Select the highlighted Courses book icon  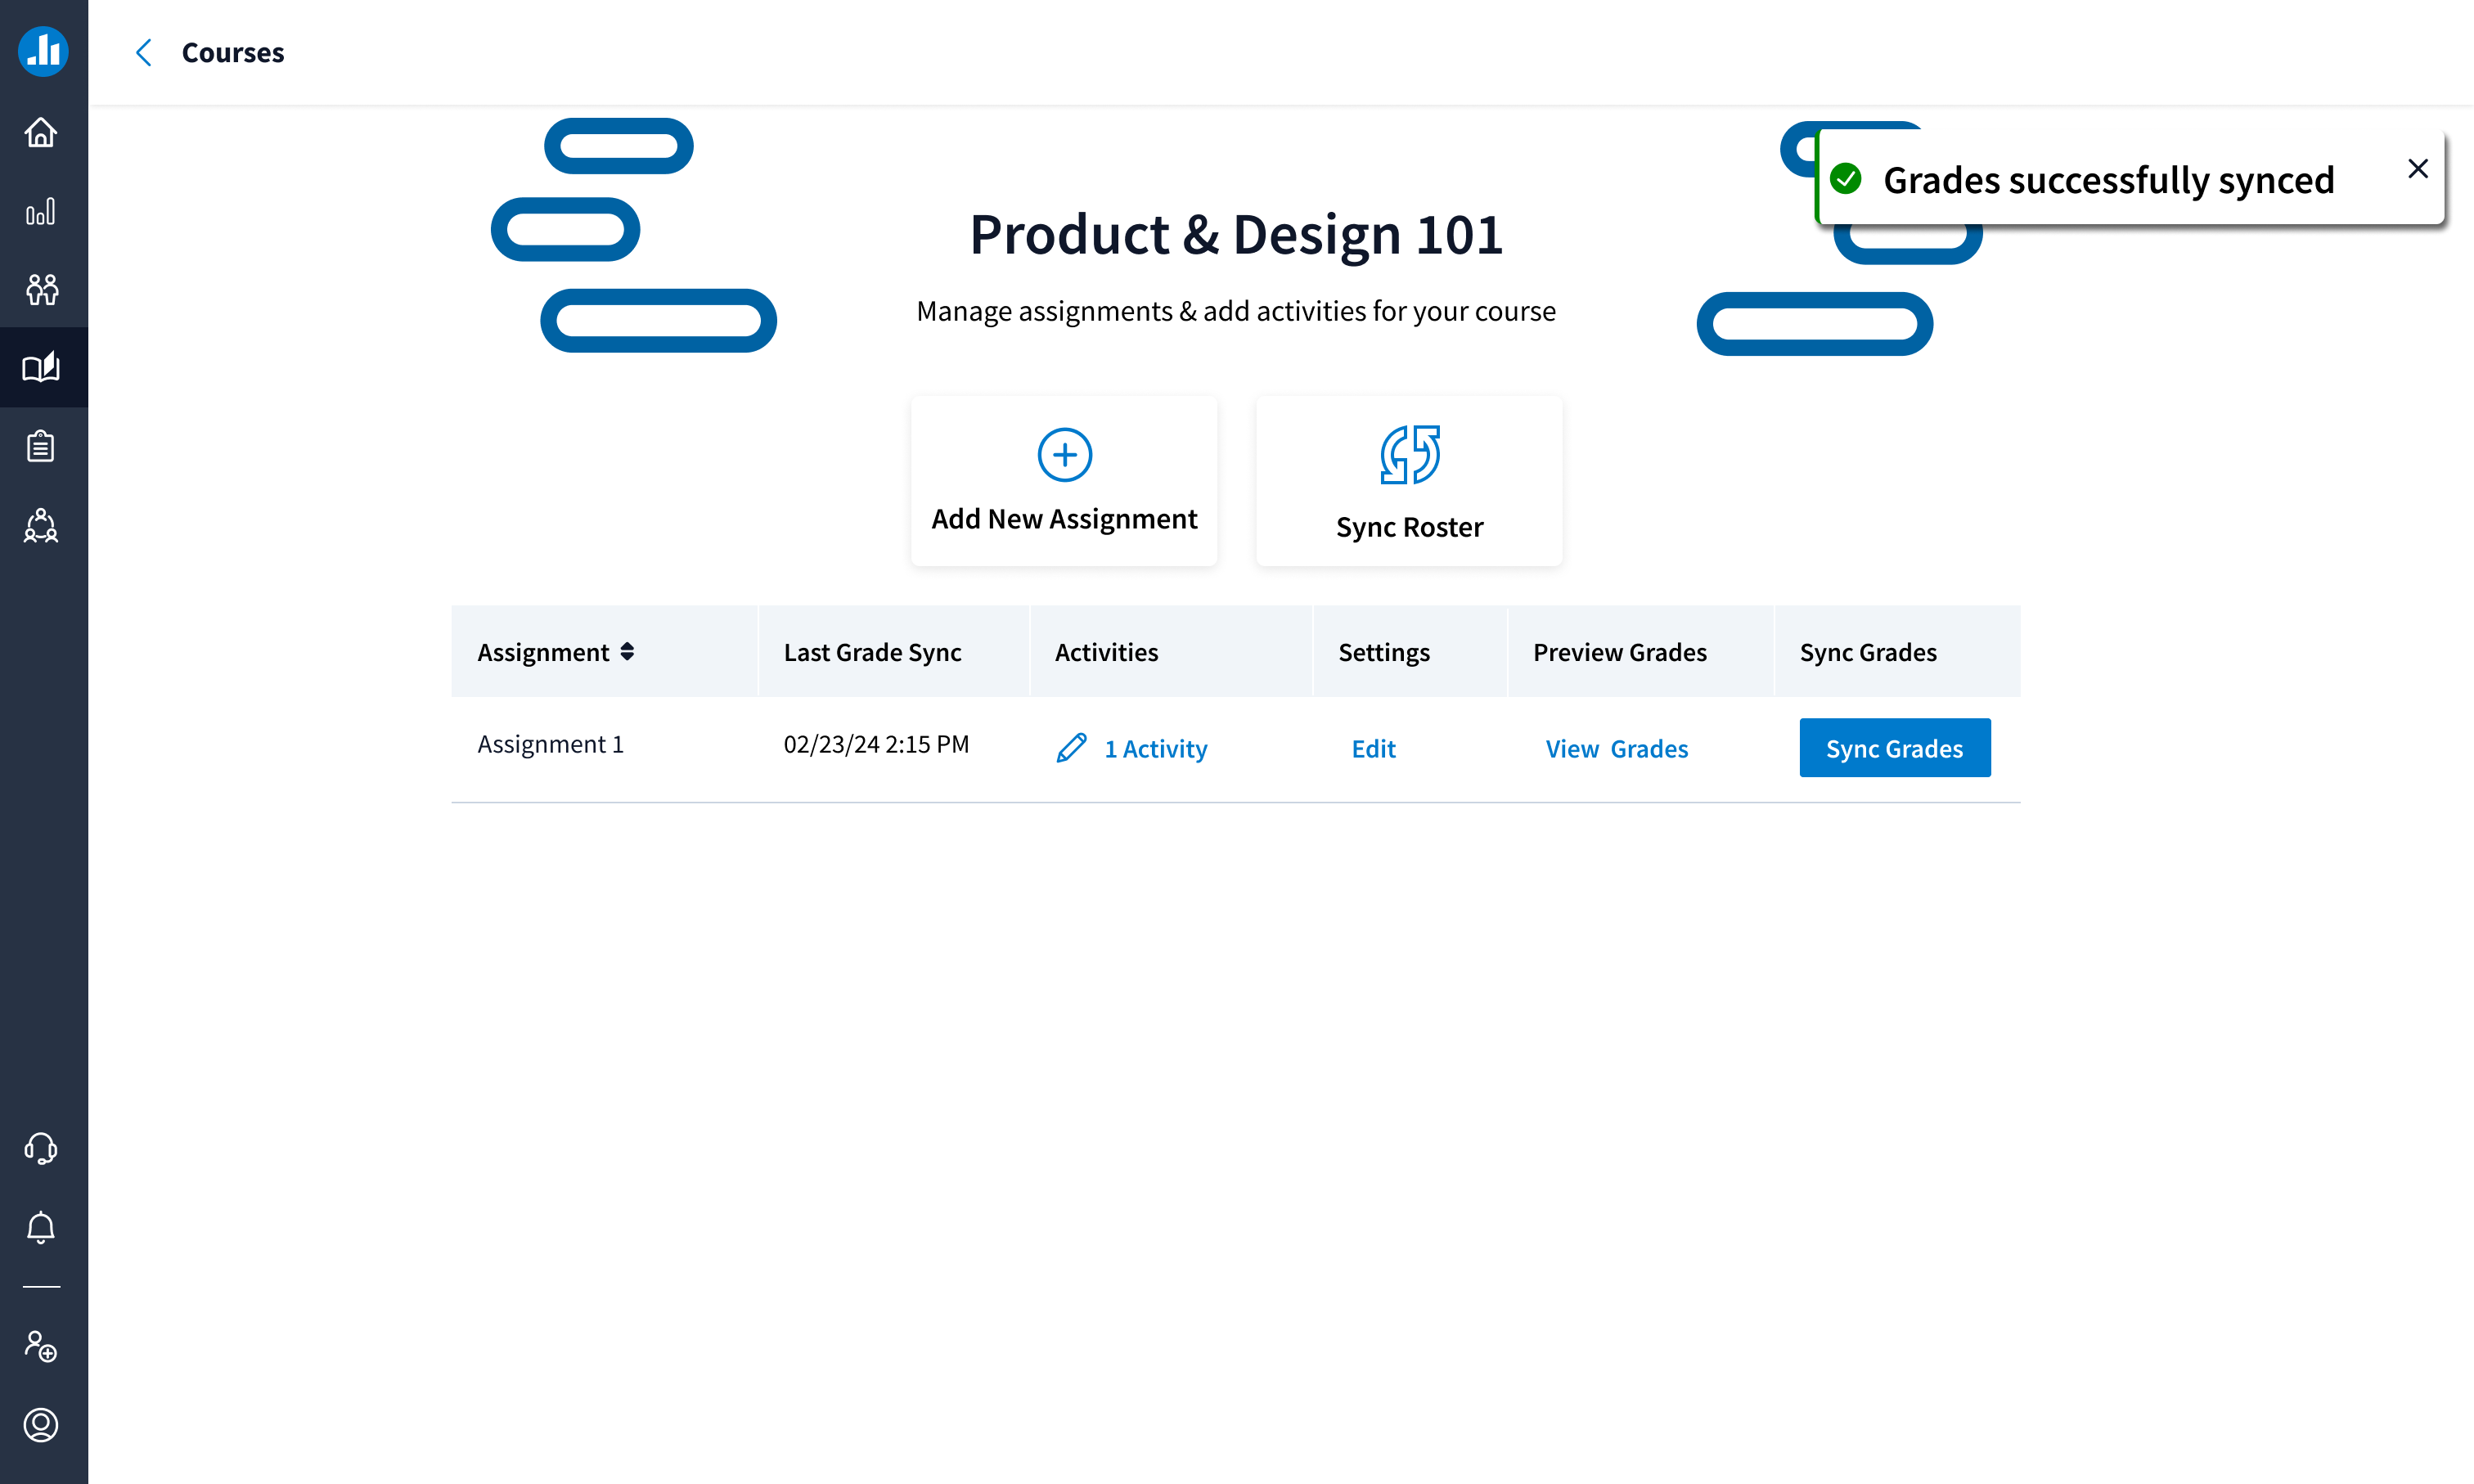click(41, 367)
